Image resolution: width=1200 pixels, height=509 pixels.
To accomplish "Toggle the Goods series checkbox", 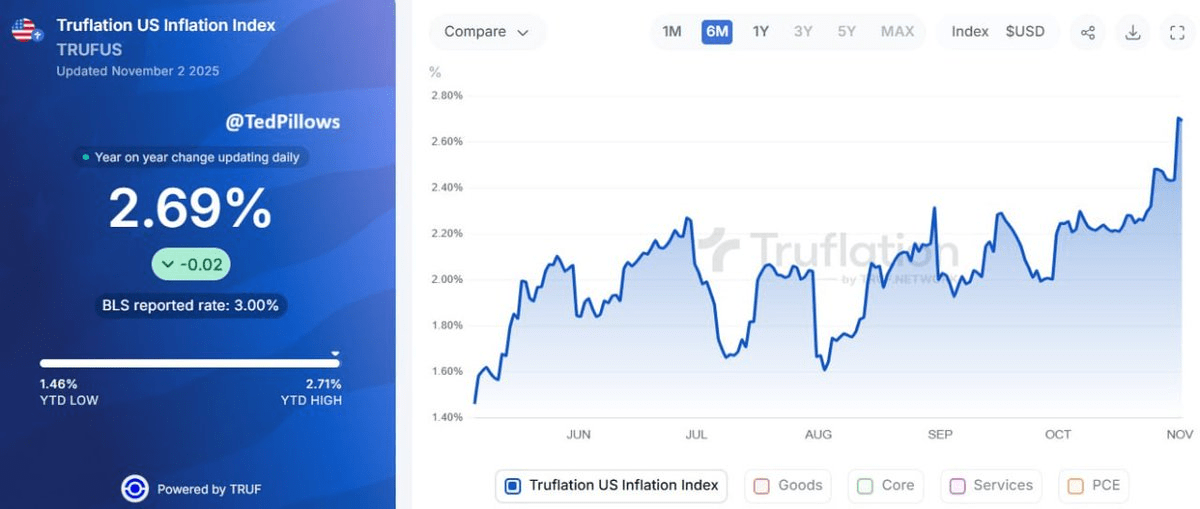I will 760,486.
